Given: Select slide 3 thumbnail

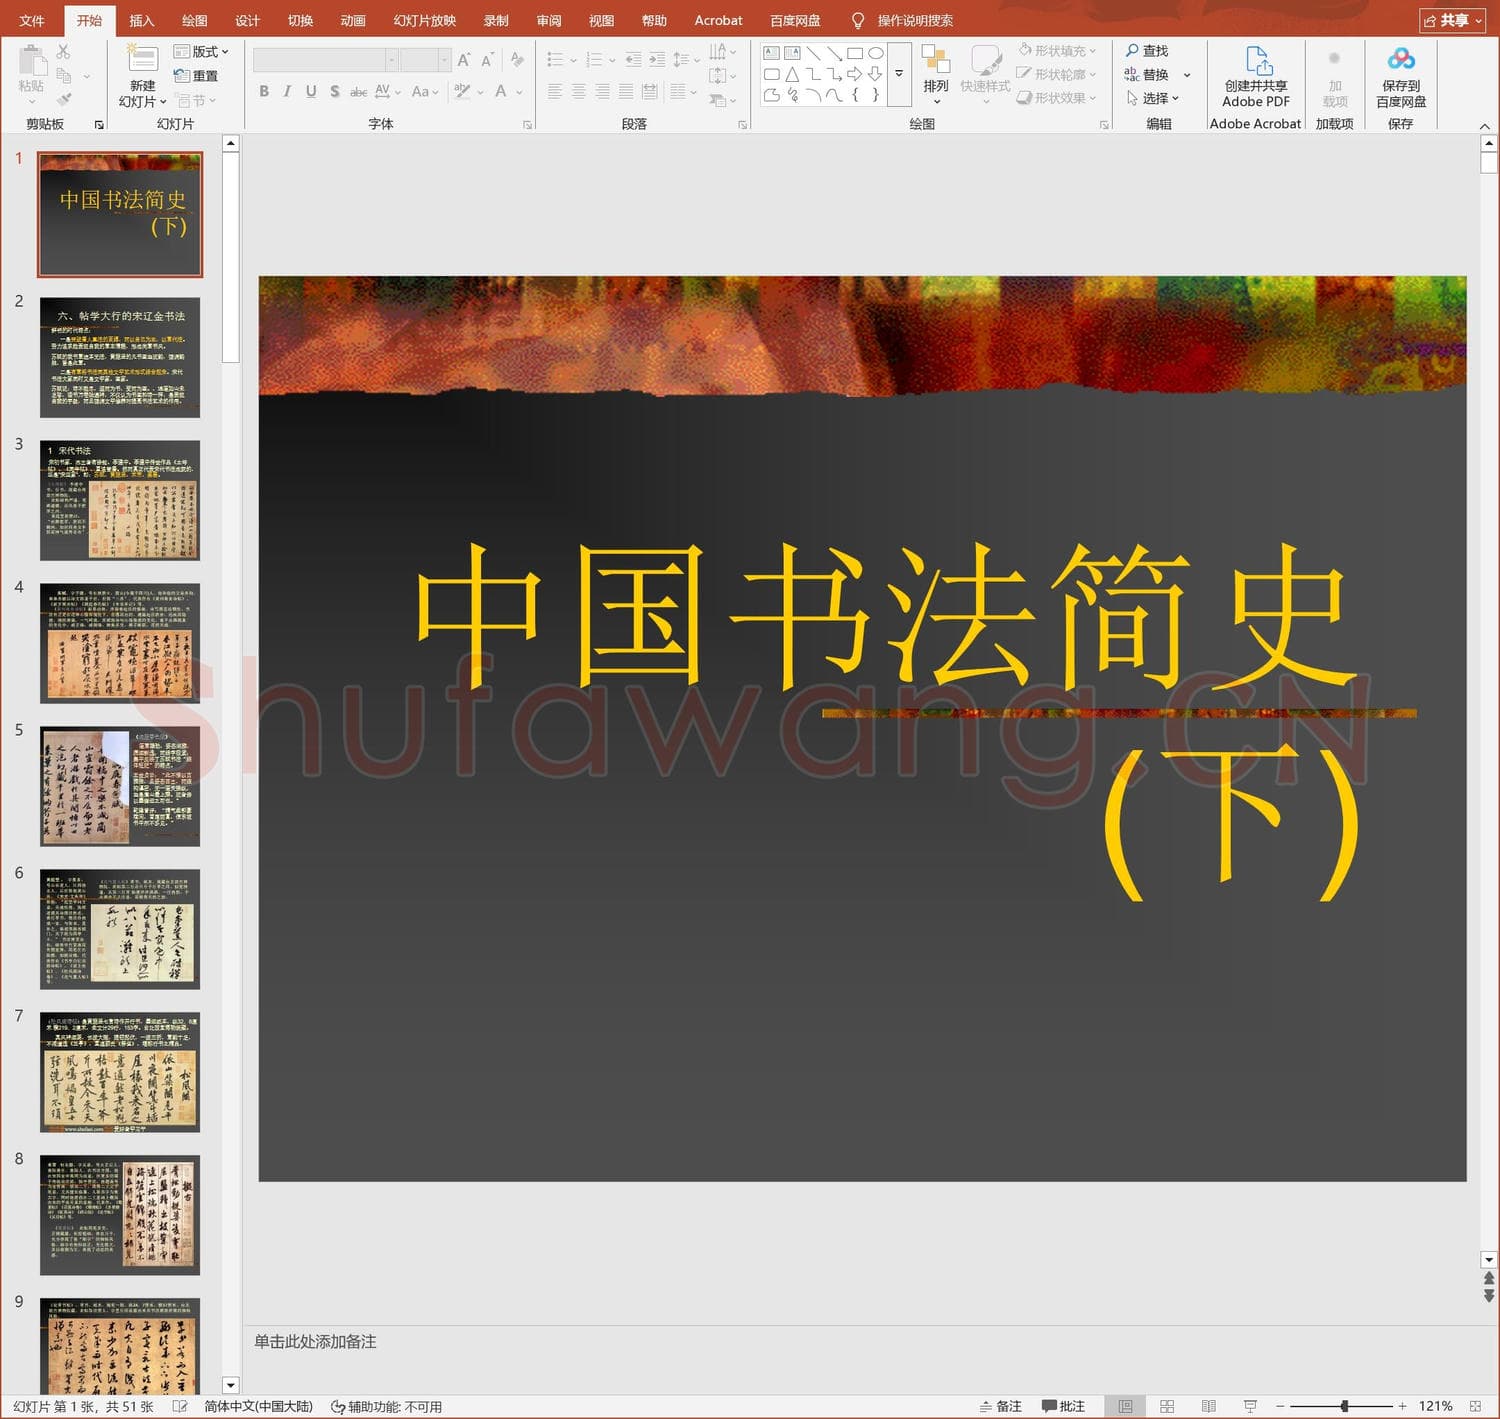Looking at the screenshot, I should click(120, 500).
